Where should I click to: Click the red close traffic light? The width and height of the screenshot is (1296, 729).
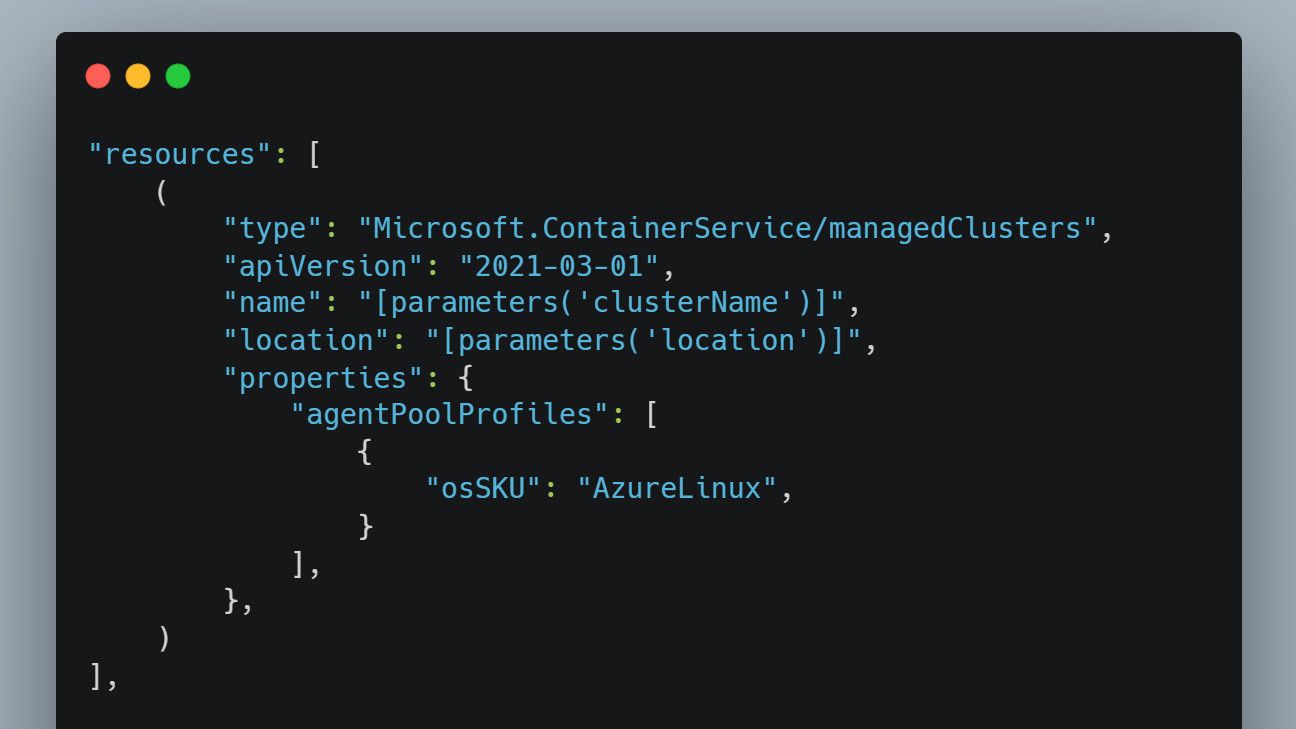(98, 75)
